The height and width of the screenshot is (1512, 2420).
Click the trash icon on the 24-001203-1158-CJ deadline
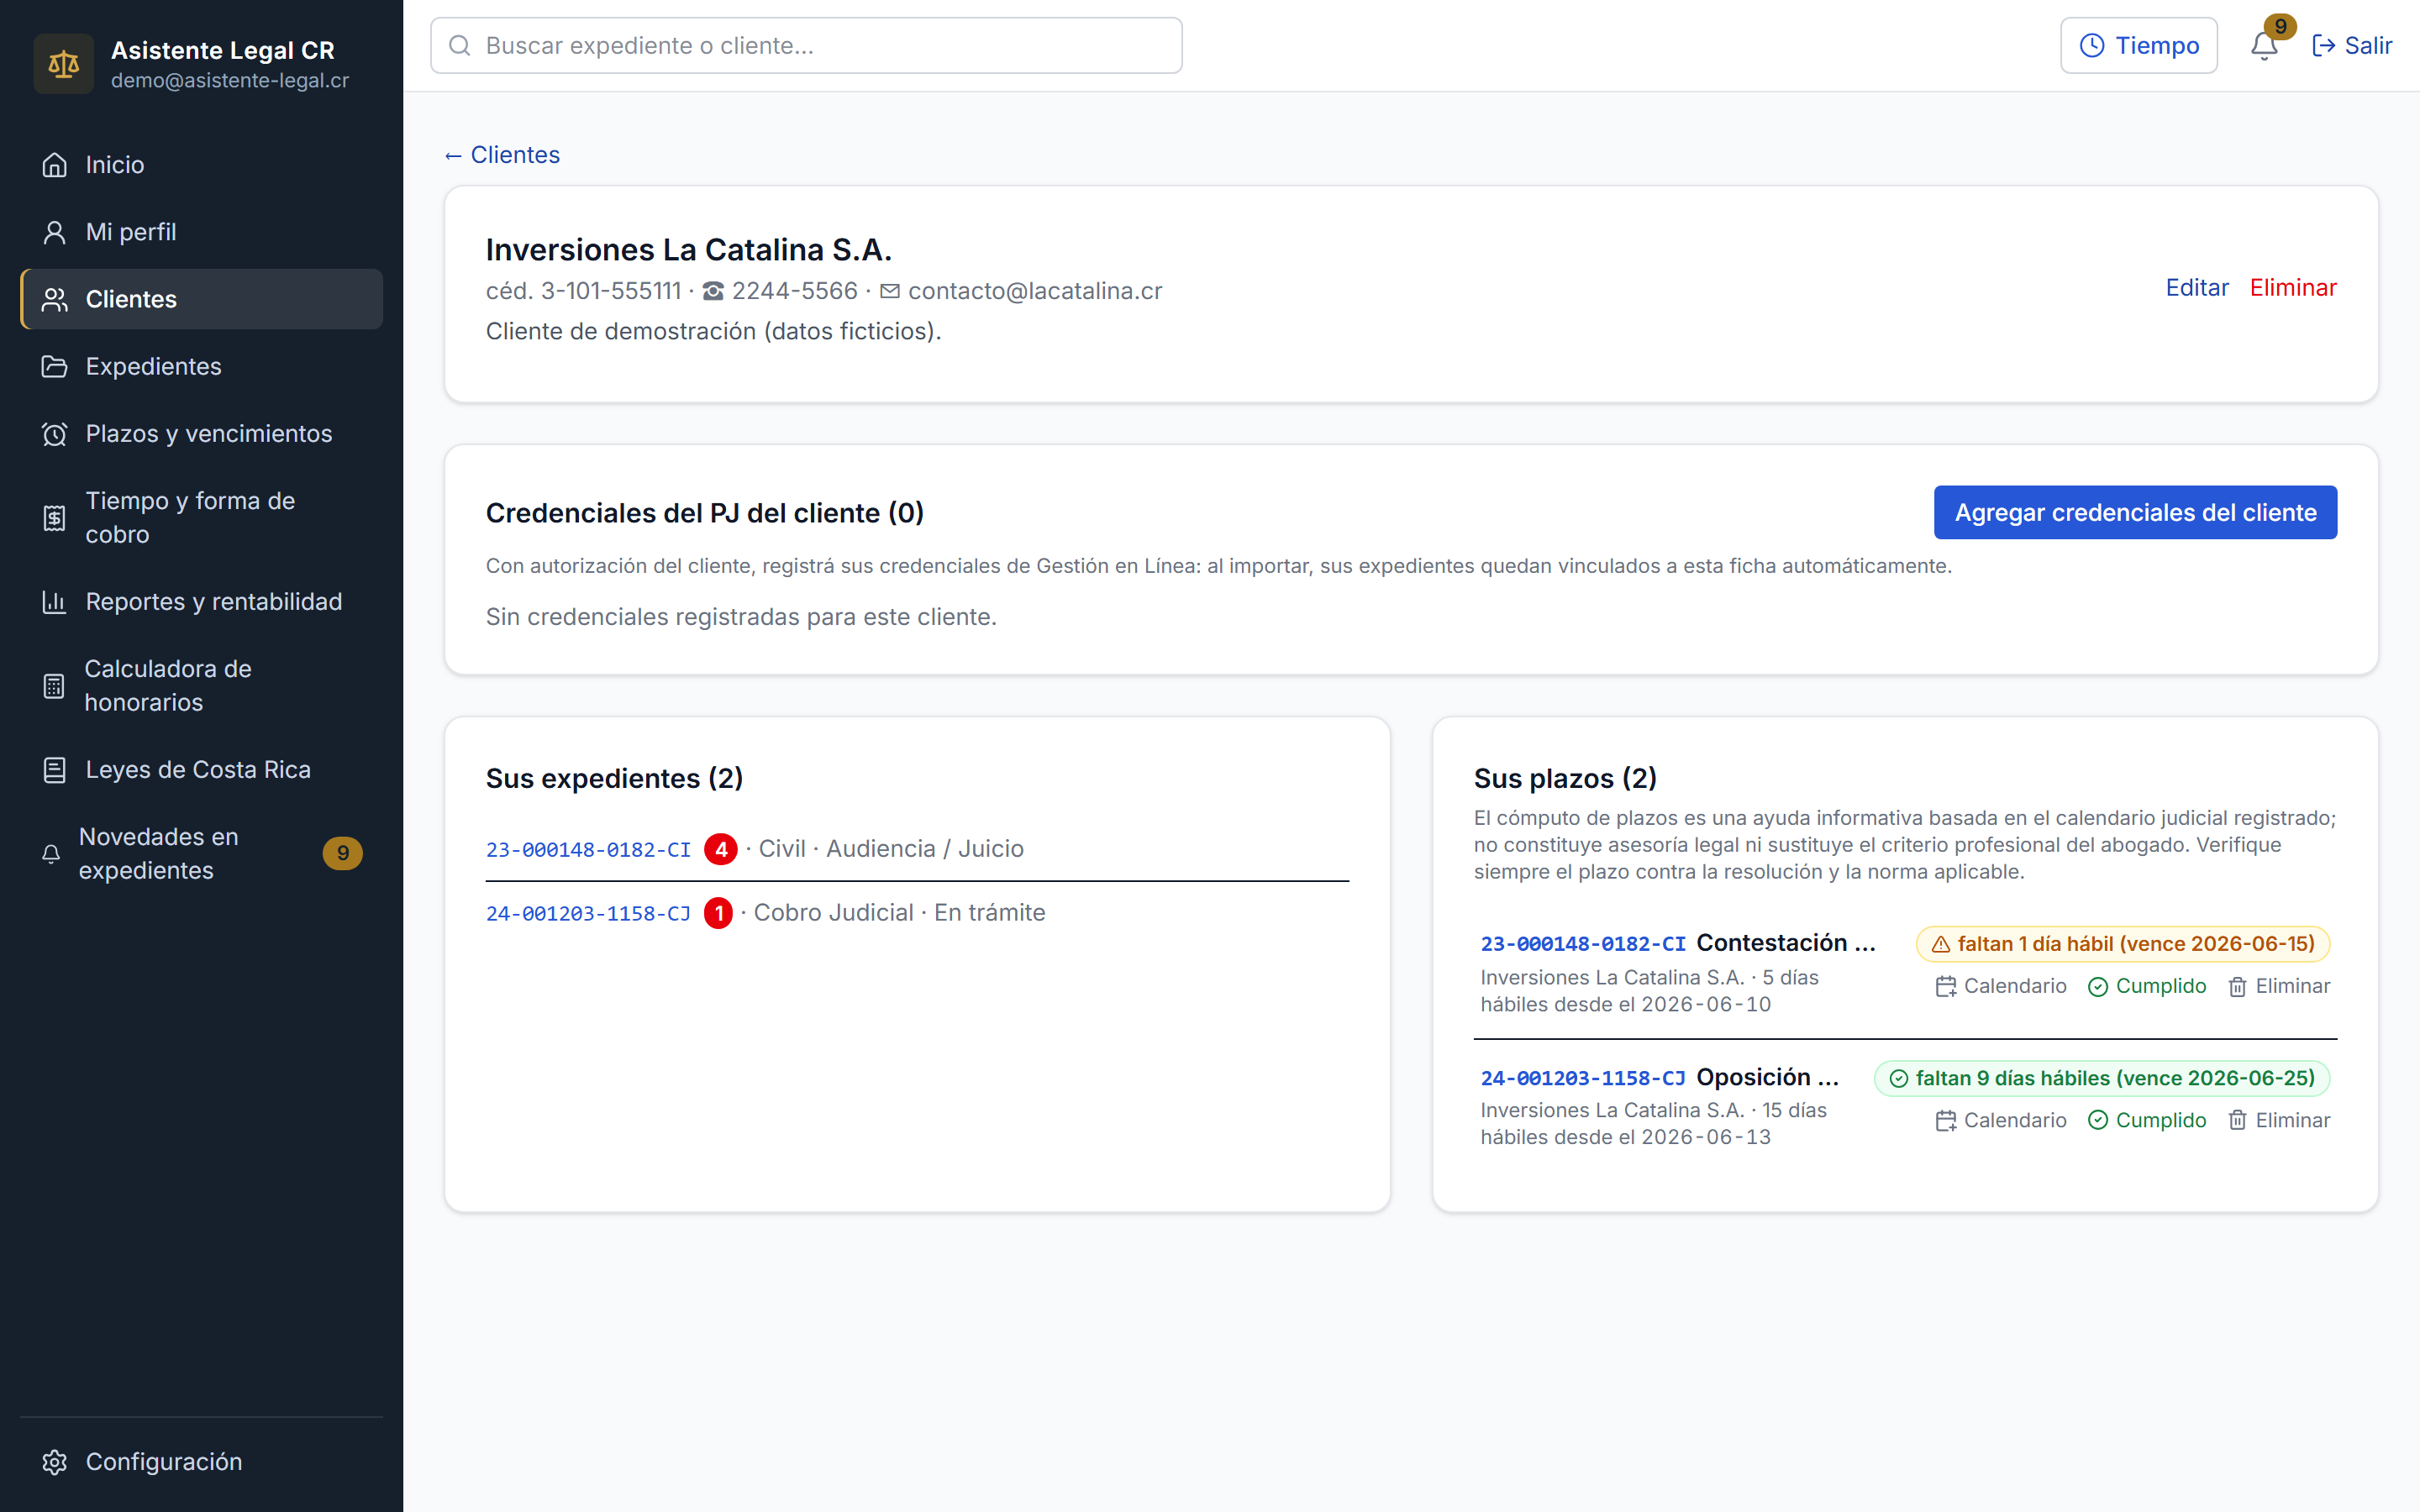tap(2238, 1120)
